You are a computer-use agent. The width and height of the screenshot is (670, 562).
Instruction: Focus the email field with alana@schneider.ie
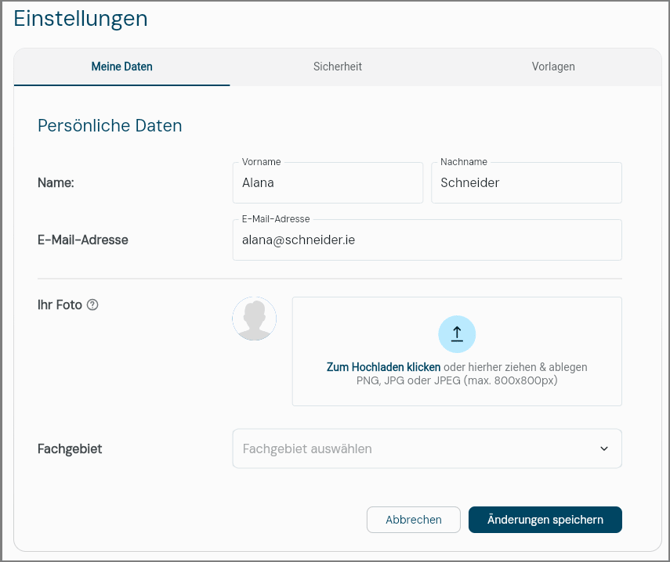point(427,240)
